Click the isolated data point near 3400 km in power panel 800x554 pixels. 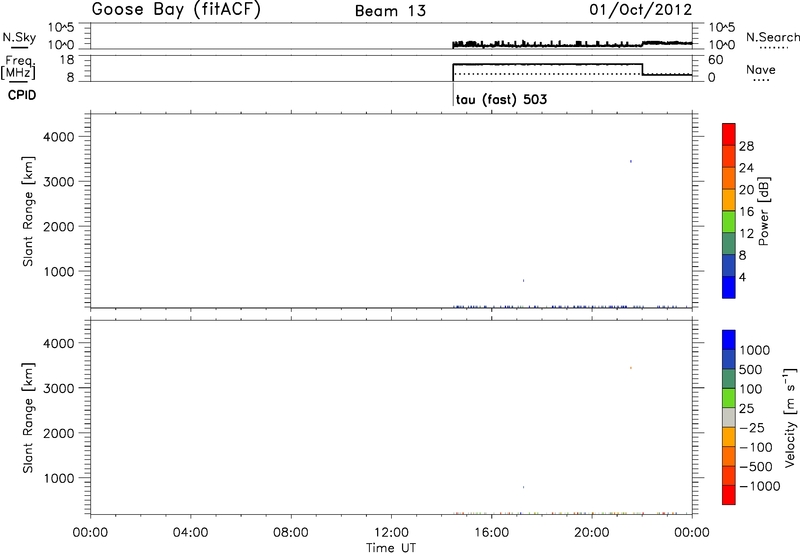coord(631,161)
